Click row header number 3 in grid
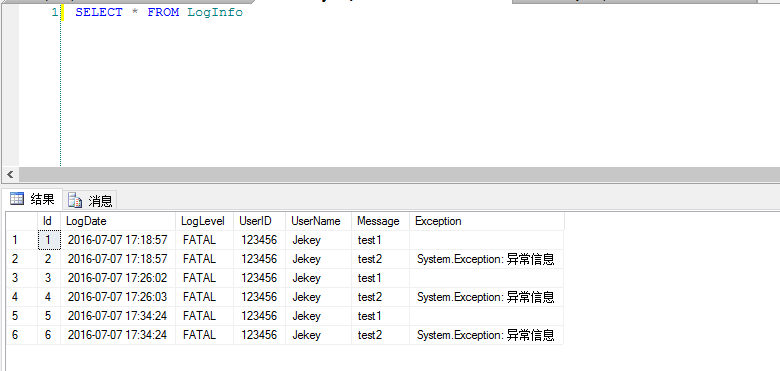The image size is (780, 371). point(22,278)
